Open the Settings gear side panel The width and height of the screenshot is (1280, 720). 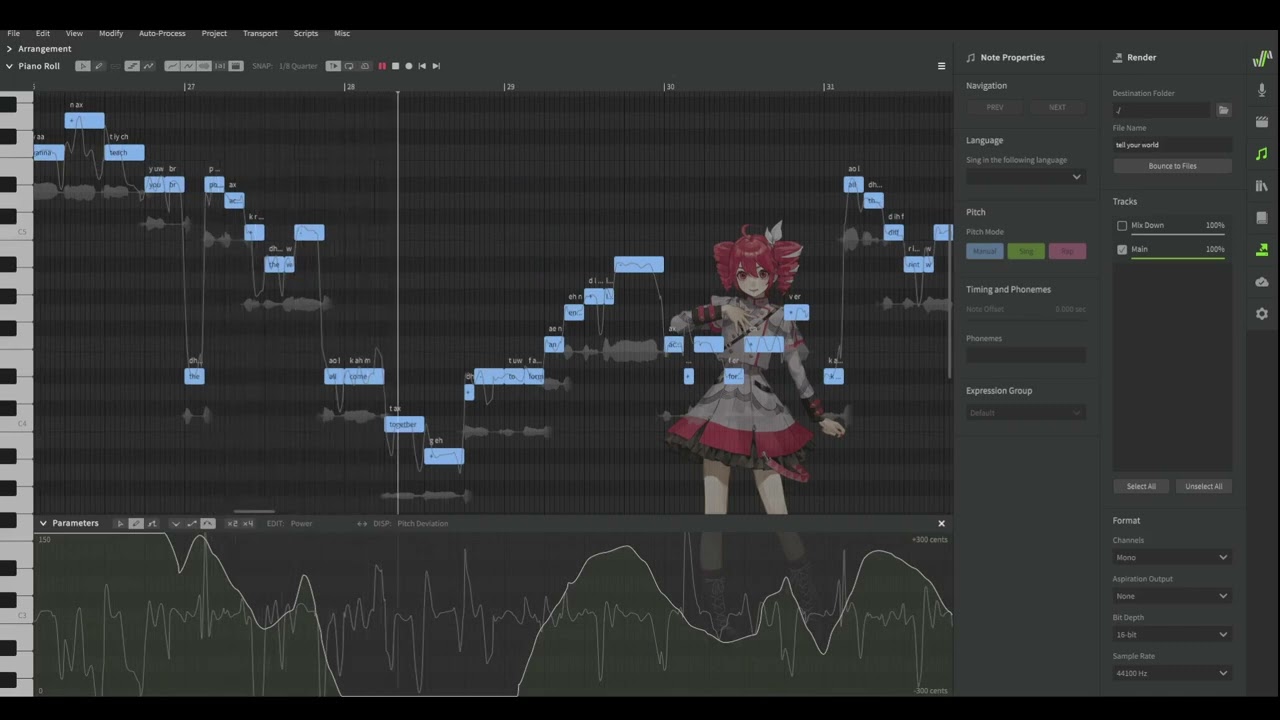click(x=1262, y=314)
